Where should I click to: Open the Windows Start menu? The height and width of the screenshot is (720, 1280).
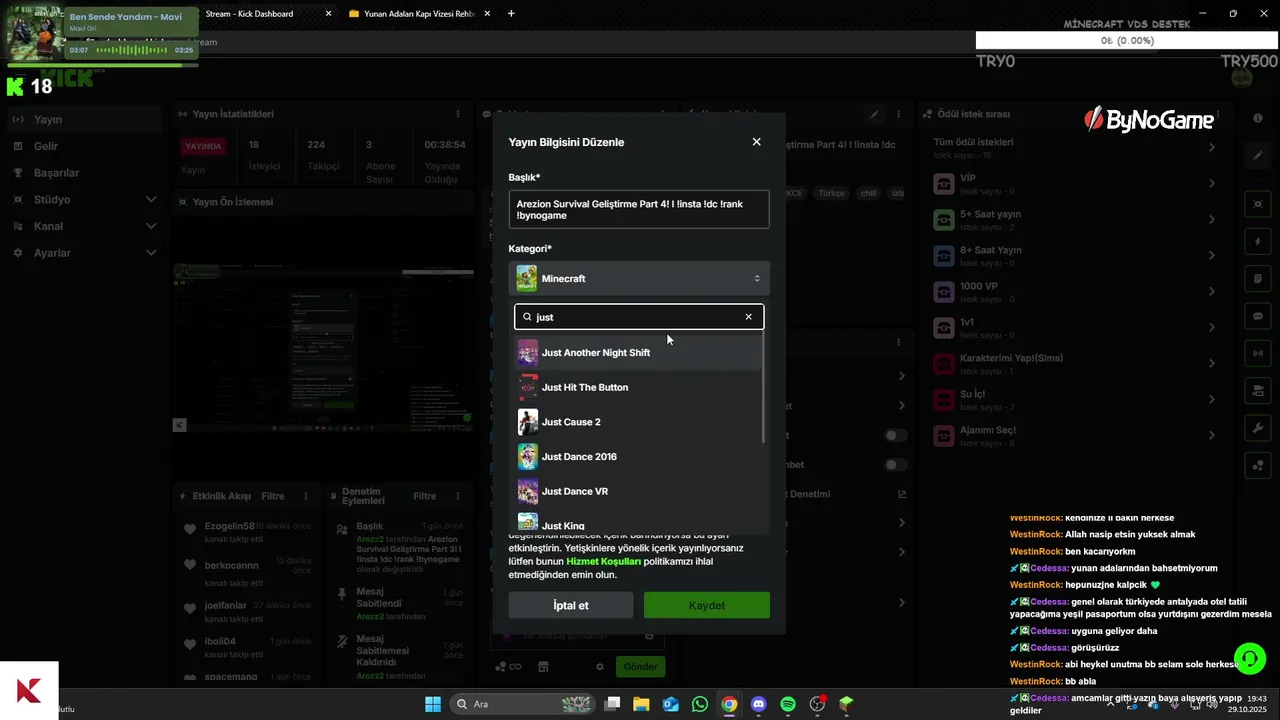point(433,704)
